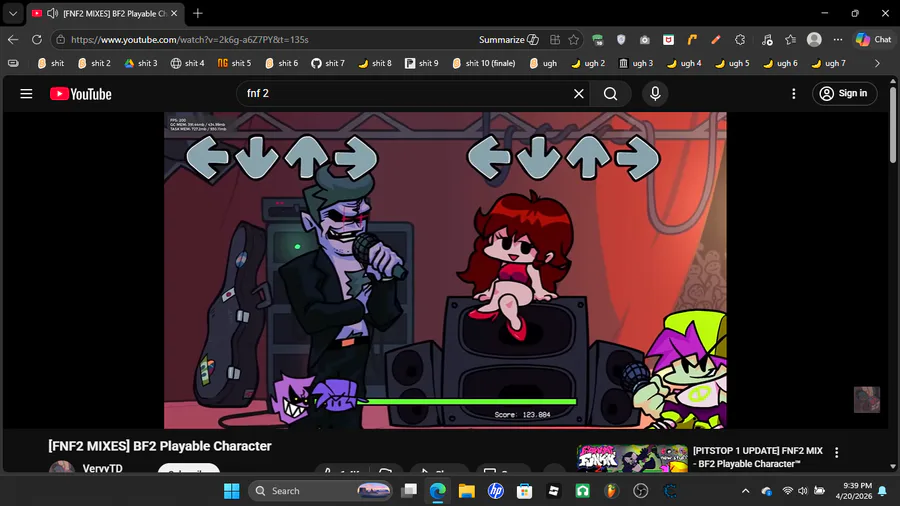Click the video player frame
This screenshot has height=506, width=900.
click(x=445, y=270)
